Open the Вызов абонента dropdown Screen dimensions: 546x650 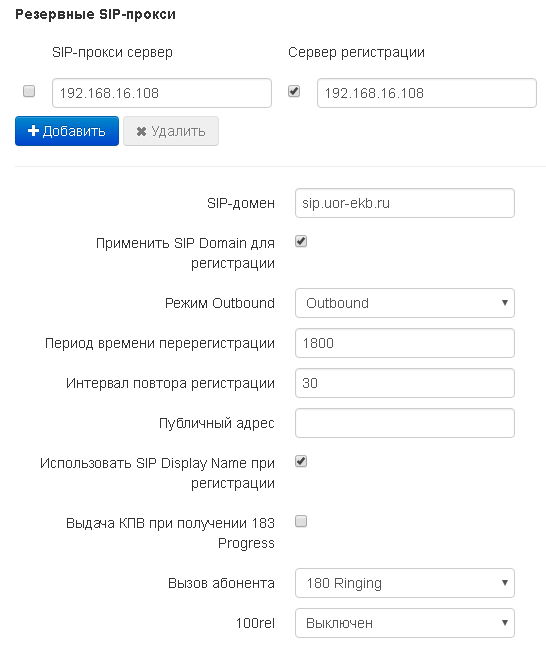(x=405, y=583)
